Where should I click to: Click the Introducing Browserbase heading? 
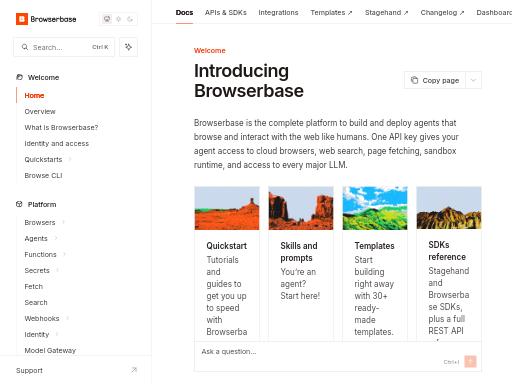(x=249, y=81)
